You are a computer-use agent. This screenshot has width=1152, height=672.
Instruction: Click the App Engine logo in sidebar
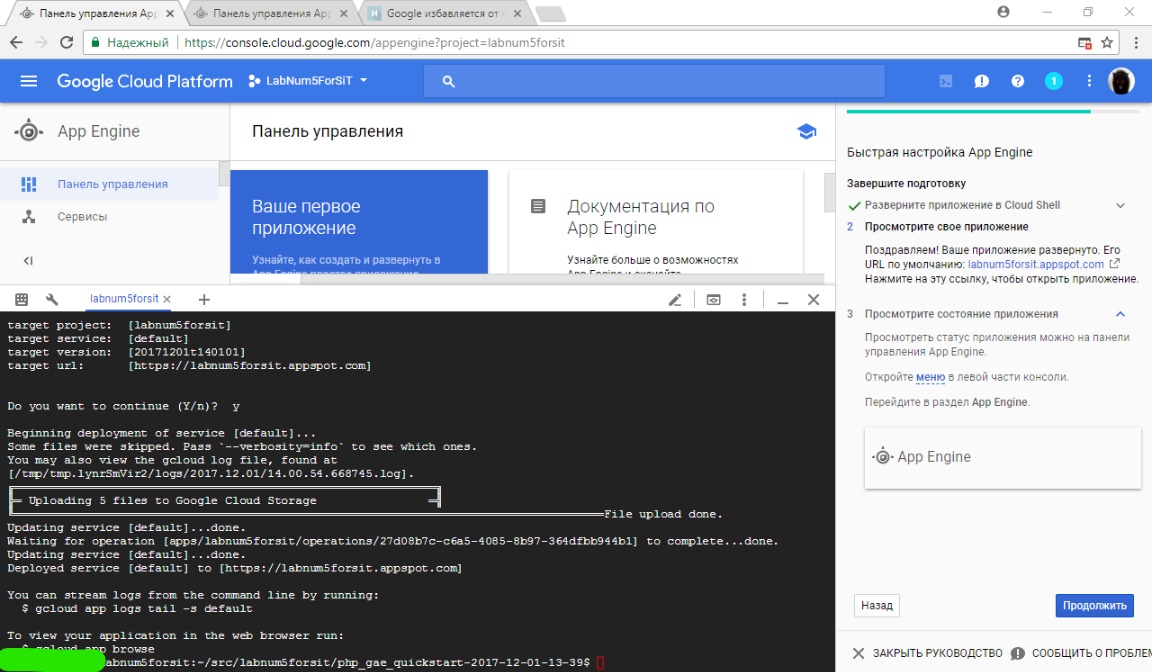point(29,131)
